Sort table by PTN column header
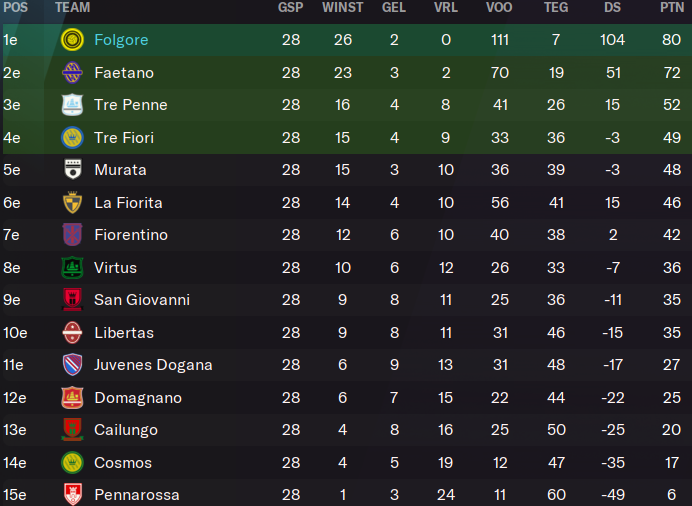Image resolution: width=692 pixels, height=506 pixels. click(x=672, y=7)
